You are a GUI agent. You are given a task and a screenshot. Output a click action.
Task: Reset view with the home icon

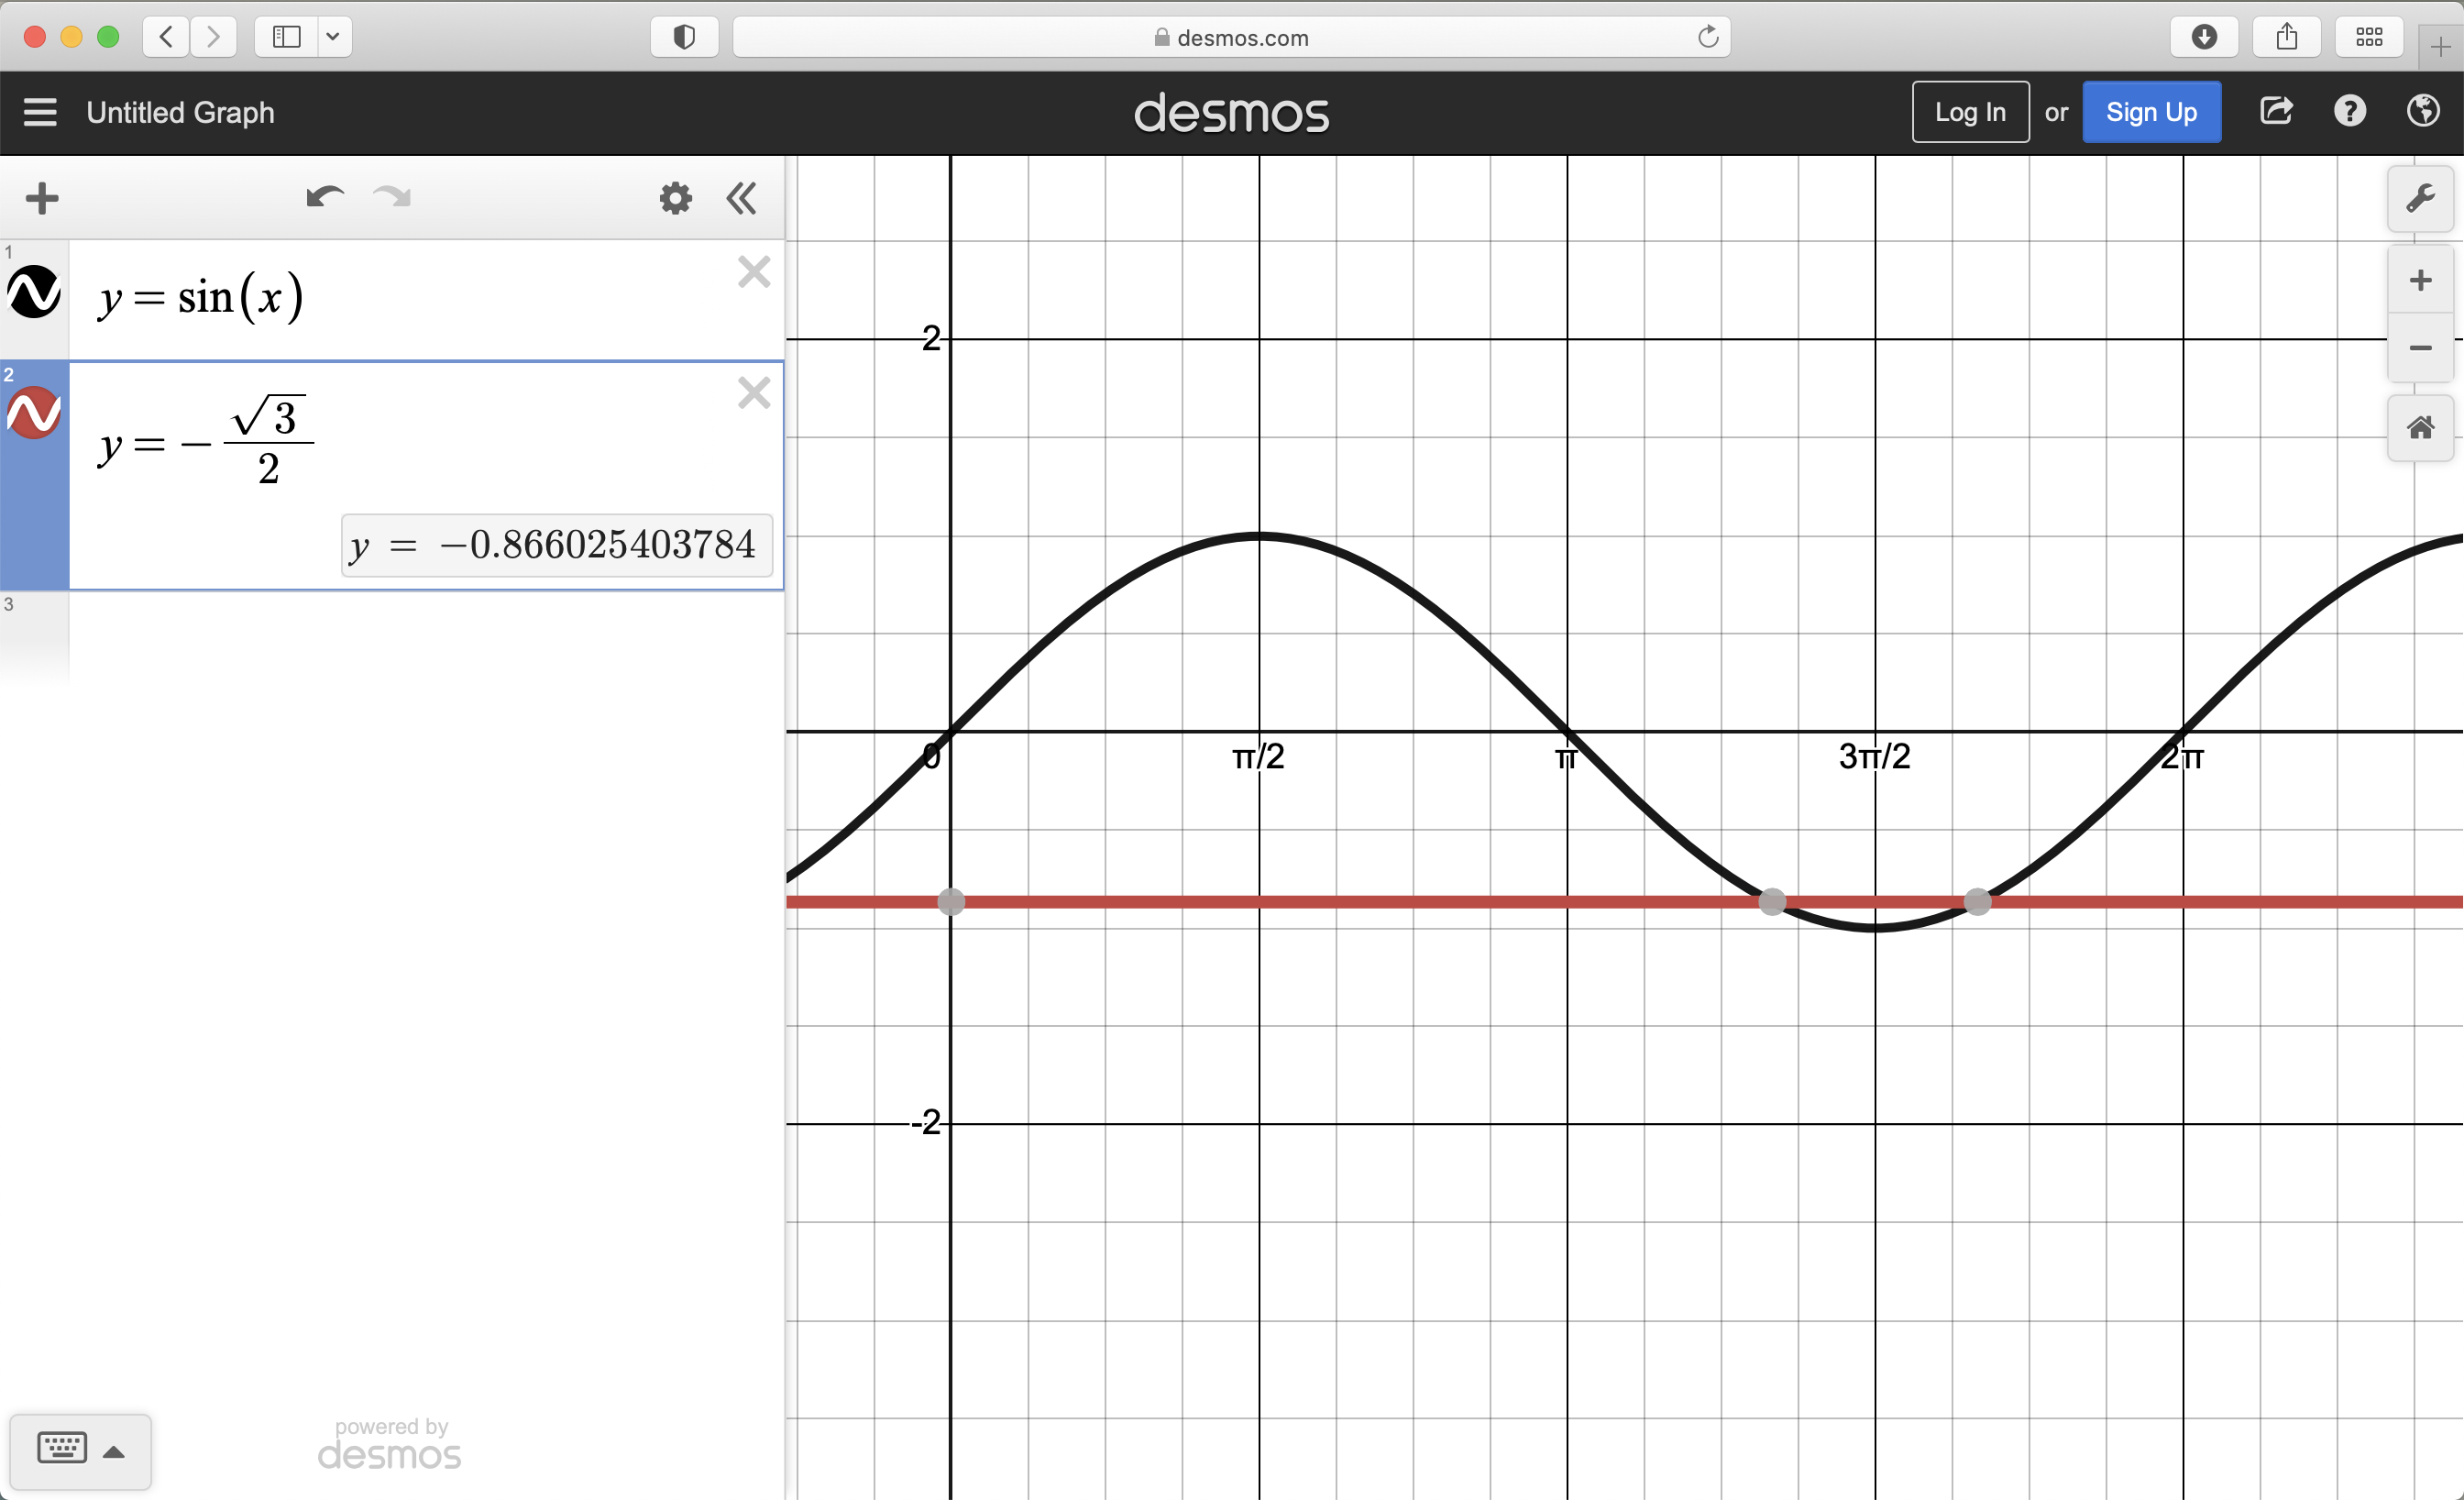click(x=2420, y=429)
